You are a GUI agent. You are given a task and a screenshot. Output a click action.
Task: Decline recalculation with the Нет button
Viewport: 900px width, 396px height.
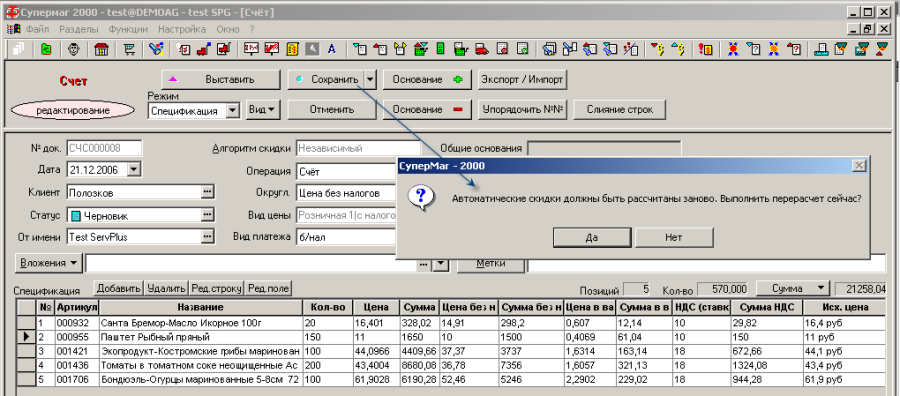coord(674,237)
